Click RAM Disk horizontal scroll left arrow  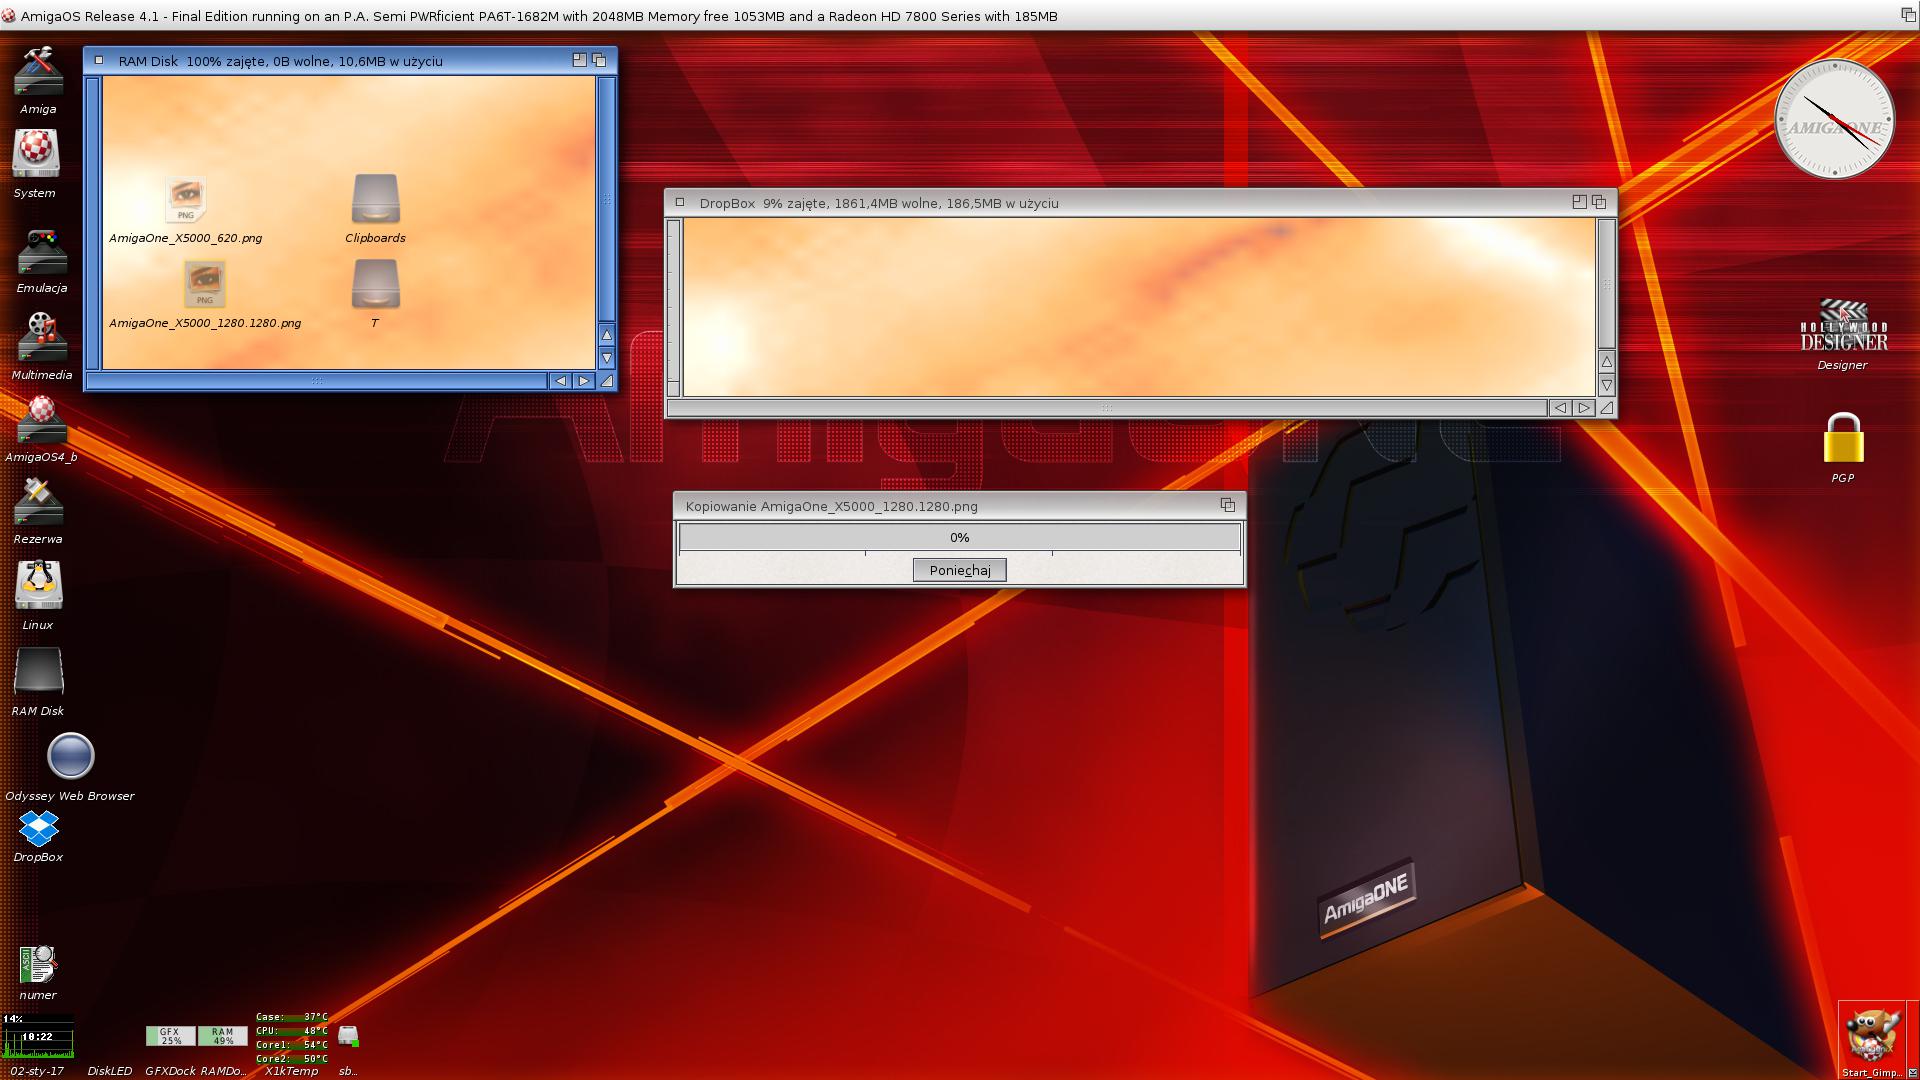tap(560, 381)
